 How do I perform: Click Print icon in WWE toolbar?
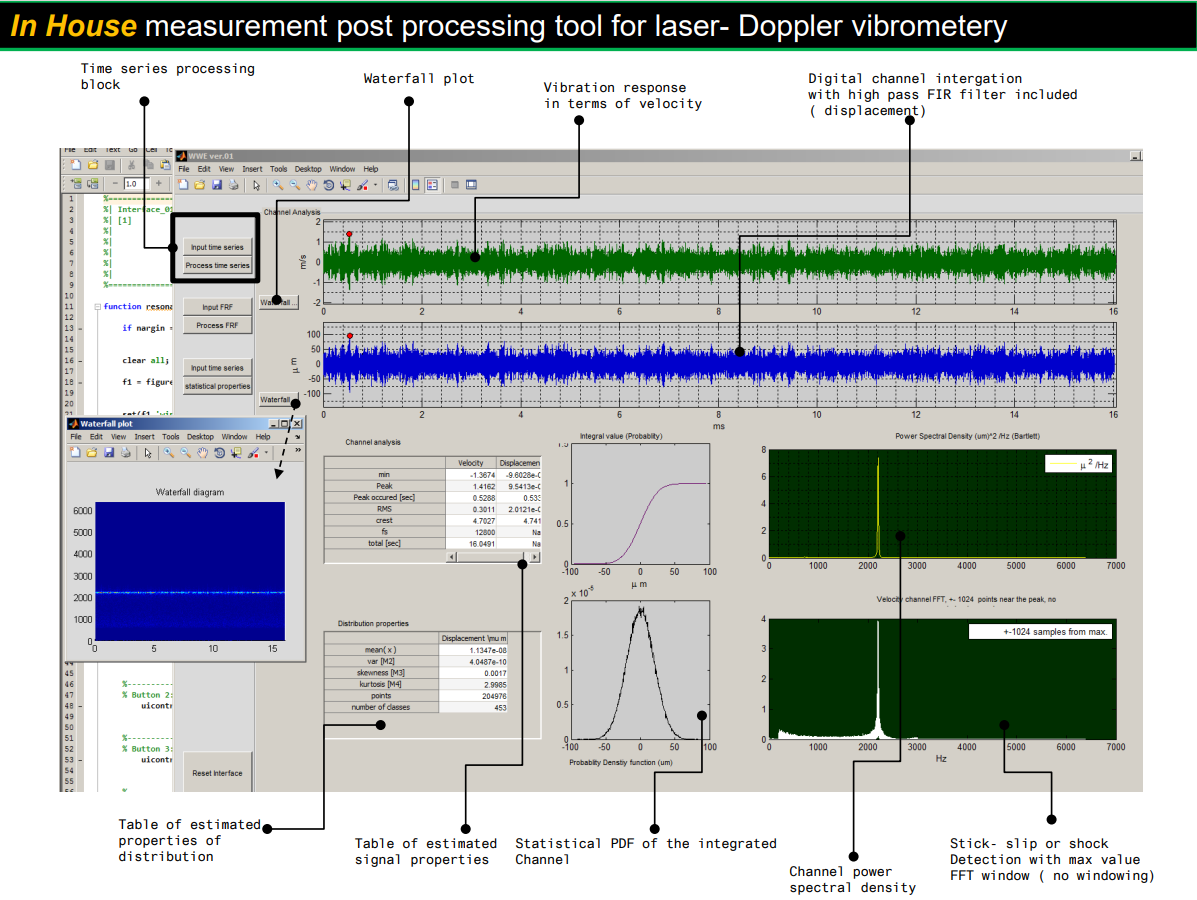[233, 185]
